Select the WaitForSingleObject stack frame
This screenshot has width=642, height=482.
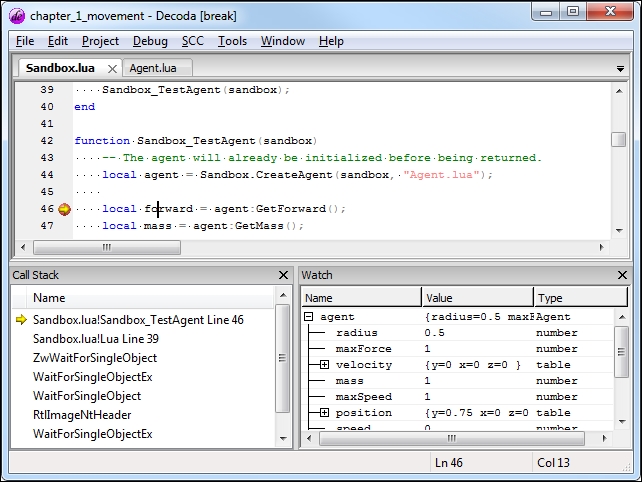(87, 396)
